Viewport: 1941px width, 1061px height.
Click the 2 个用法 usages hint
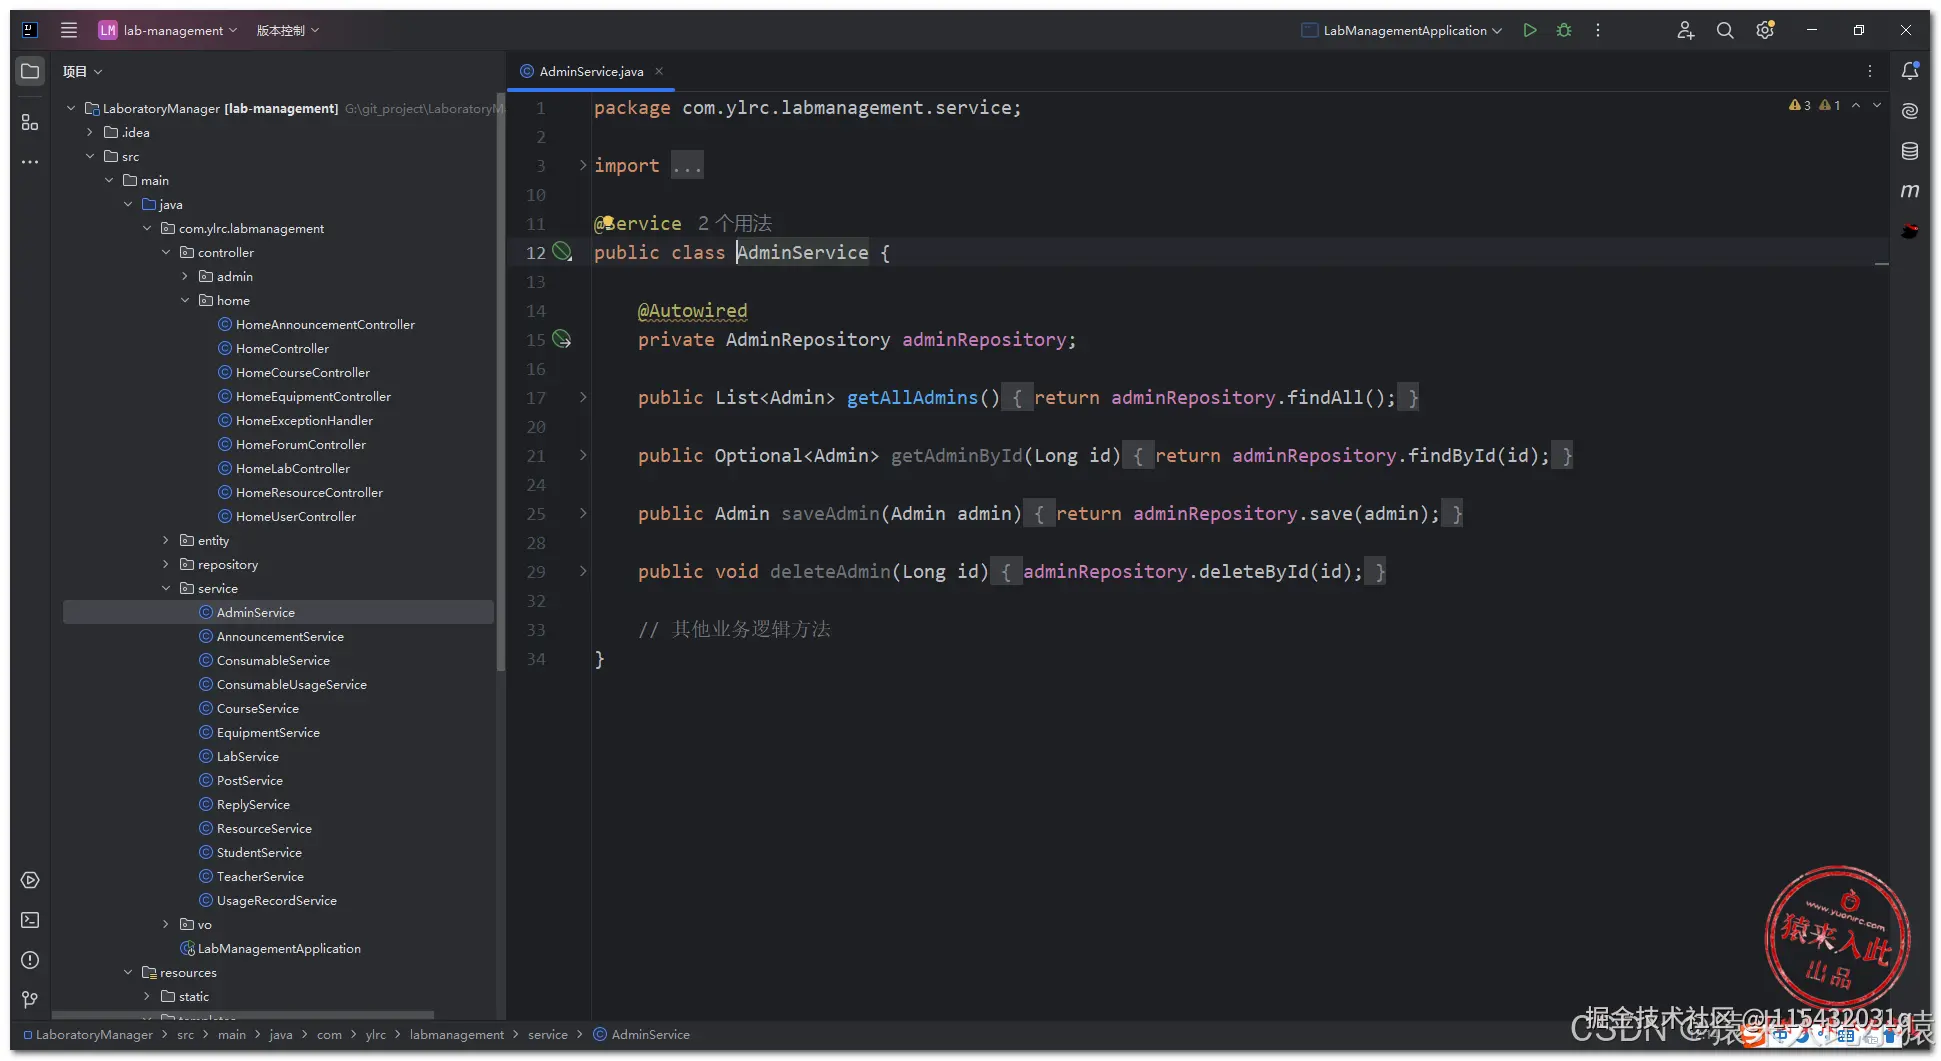735,223
